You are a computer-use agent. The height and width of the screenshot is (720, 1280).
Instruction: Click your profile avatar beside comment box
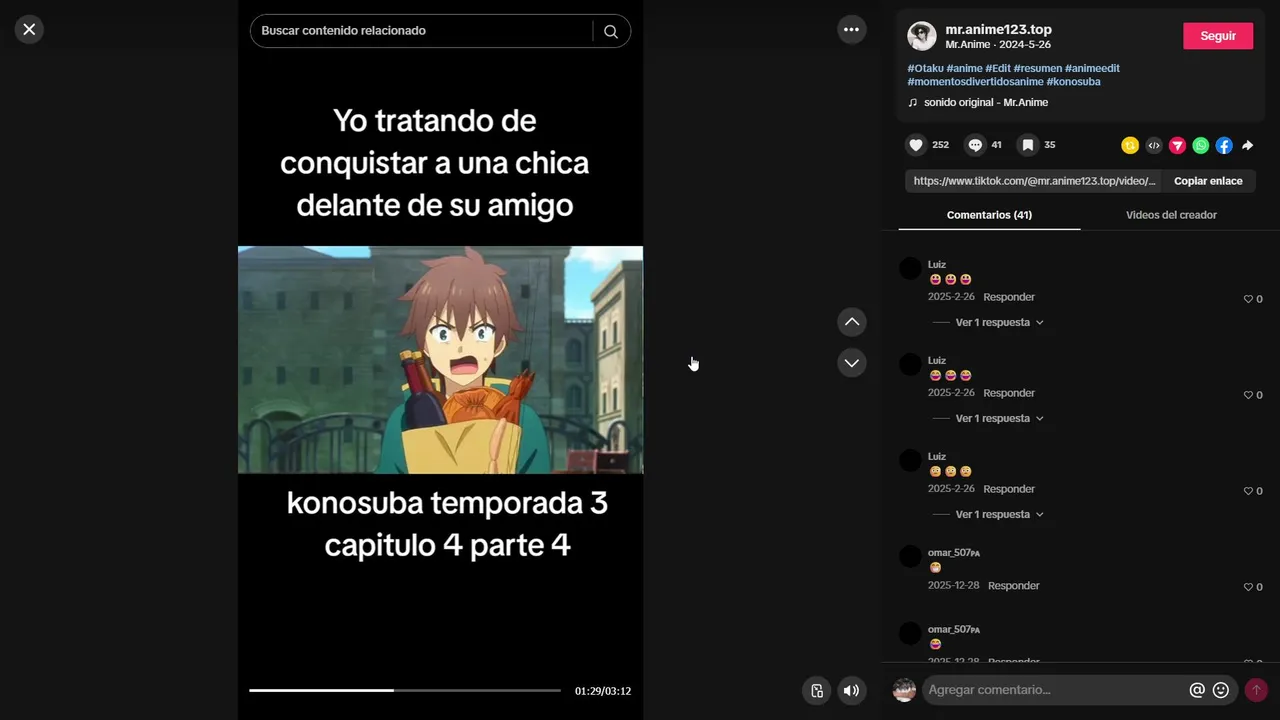pos(904,690)
